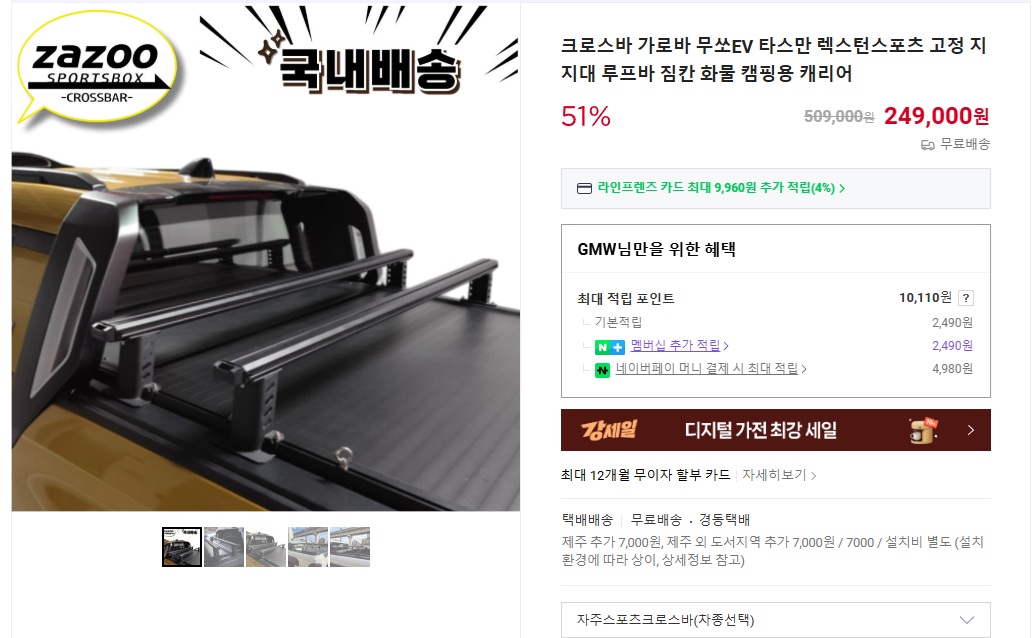Click the delivery truck icon next to 무료배송

(927, 144)
